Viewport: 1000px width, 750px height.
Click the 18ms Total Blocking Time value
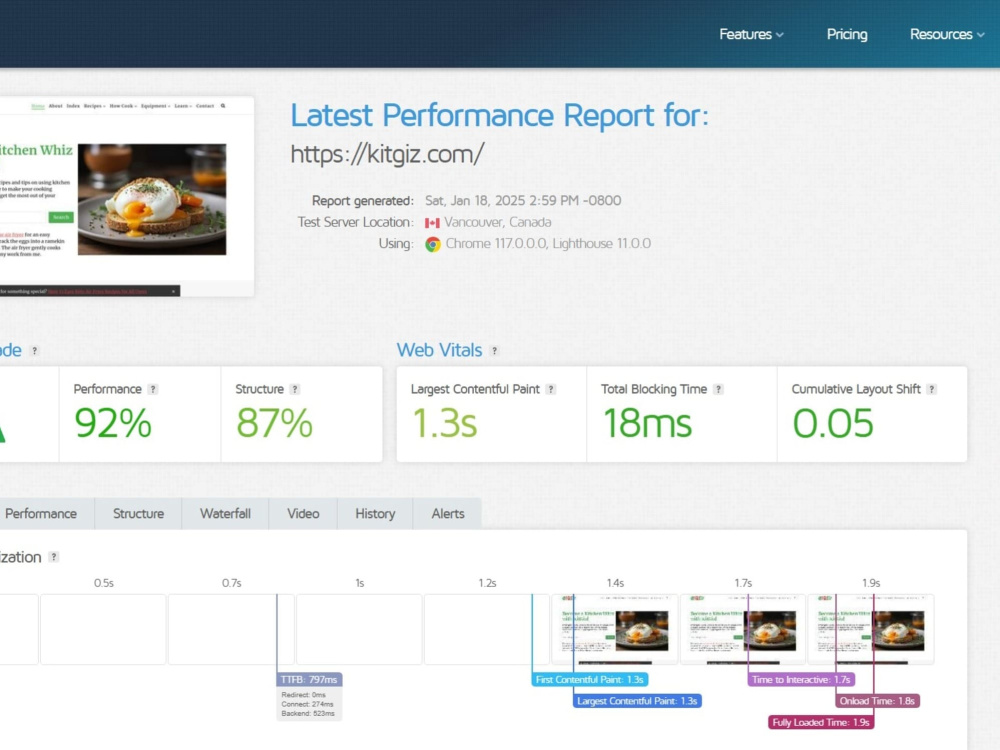tap(647, 423)
